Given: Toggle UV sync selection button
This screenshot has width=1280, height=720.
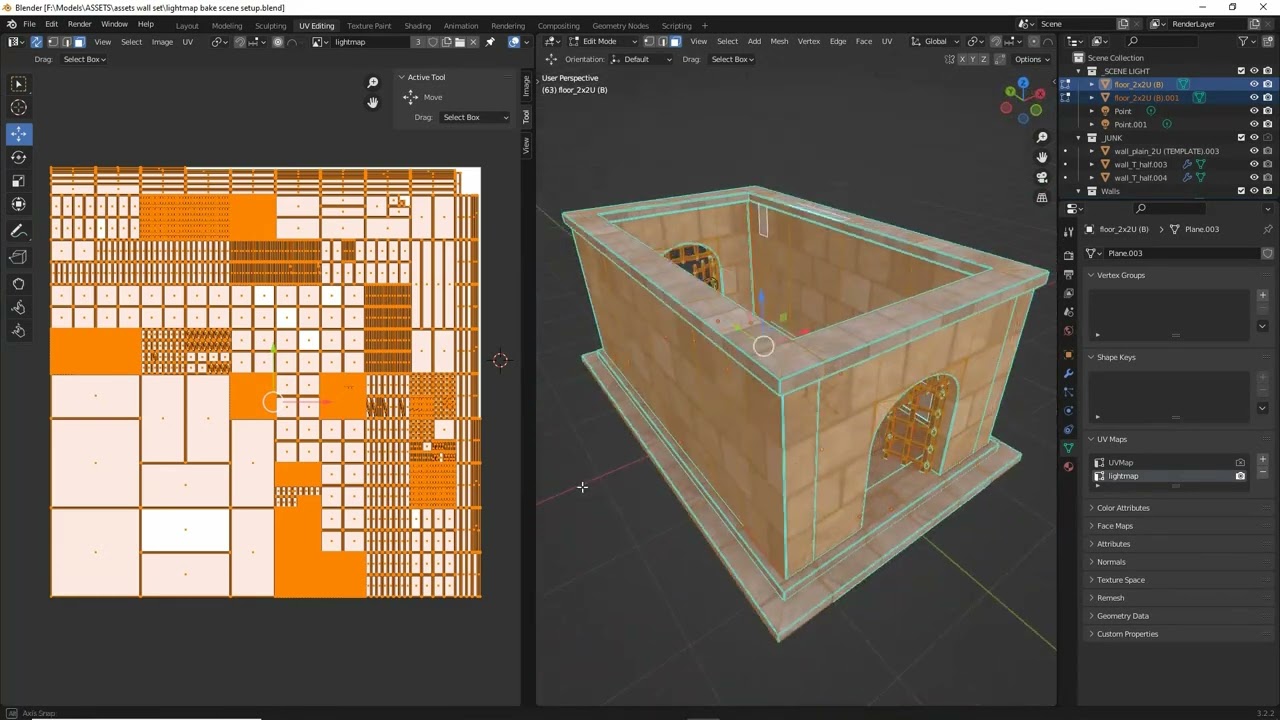Looking at the screenshot, I should tap(36, 42).
